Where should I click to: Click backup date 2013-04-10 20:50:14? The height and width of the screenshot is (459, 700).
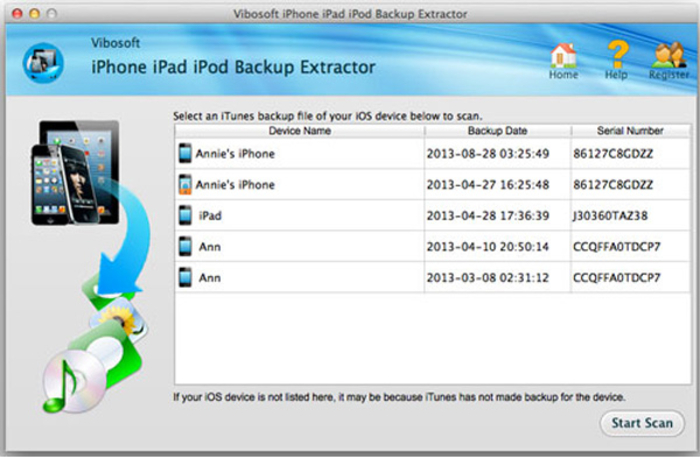(x=488, y=246)
